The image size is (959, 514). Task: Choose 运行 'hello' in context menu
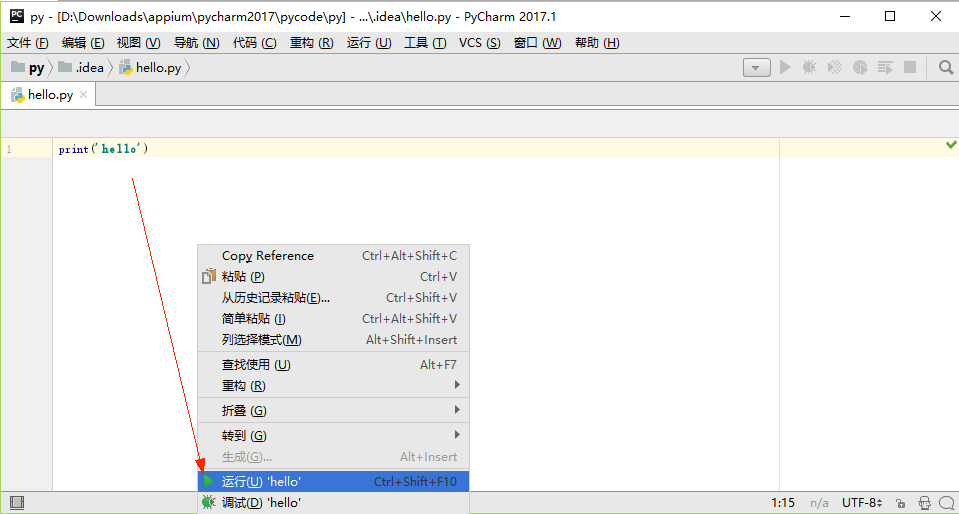click(x=333, y=482)
